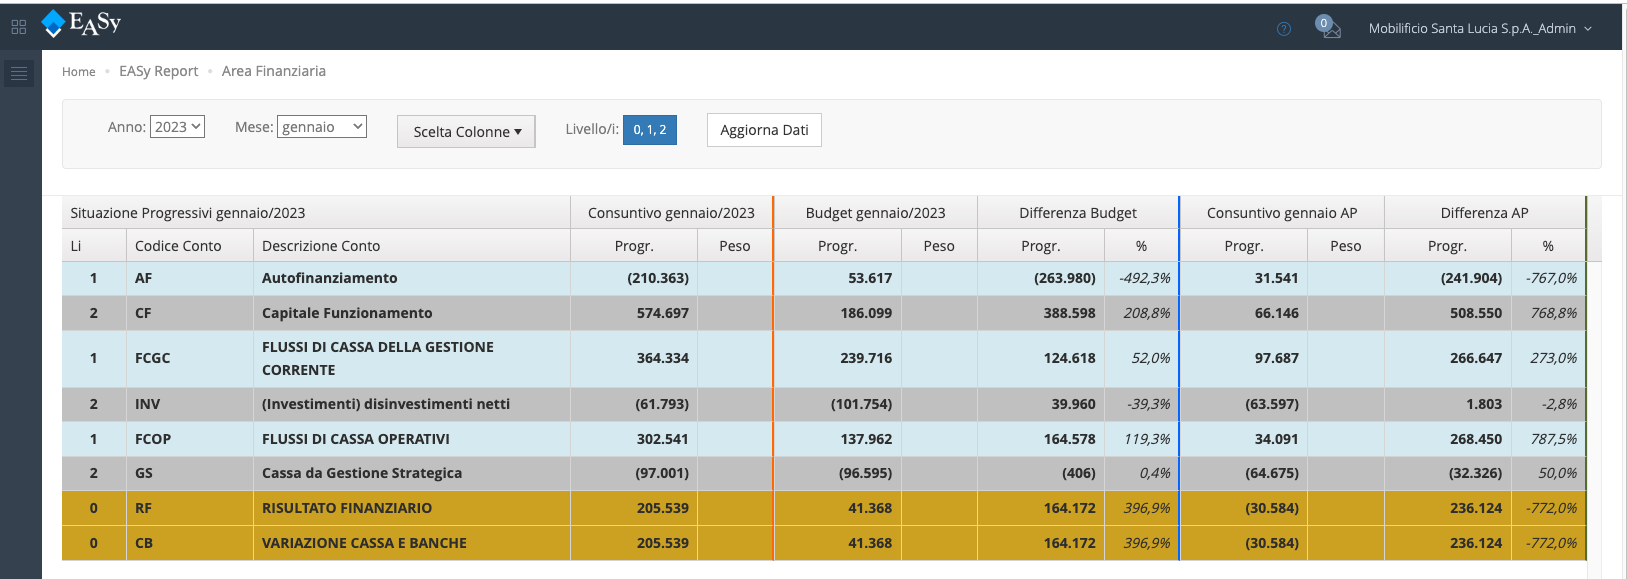Open the Mese month dropdown
This screenshot has width=1627, height=579.
click(x=322, y=127)
